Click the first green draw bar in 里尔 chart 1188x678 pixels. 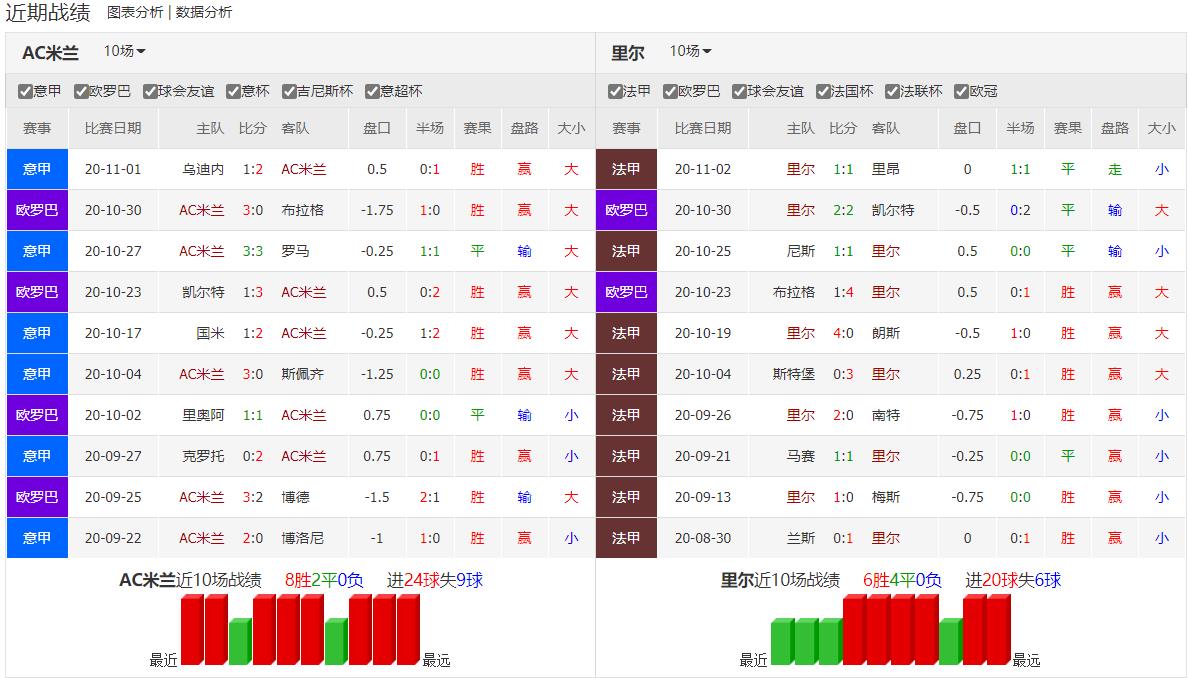782,642
